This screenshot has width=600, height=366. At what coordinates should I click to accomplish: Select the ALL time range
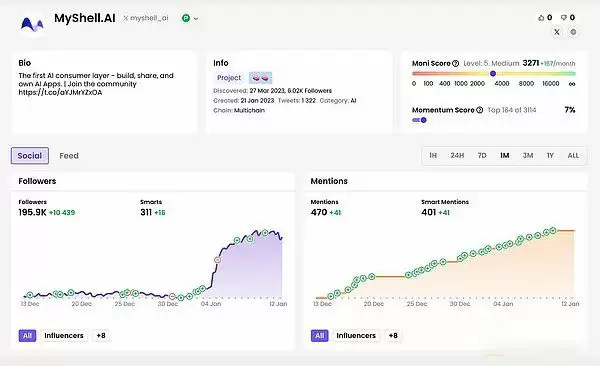[573, 155]
